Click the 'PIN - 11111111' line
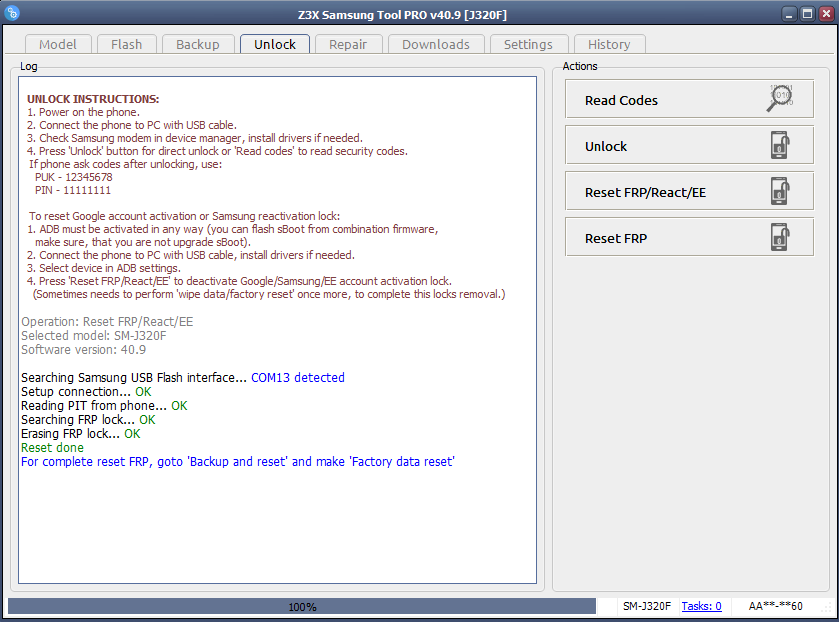 [73, 190]
